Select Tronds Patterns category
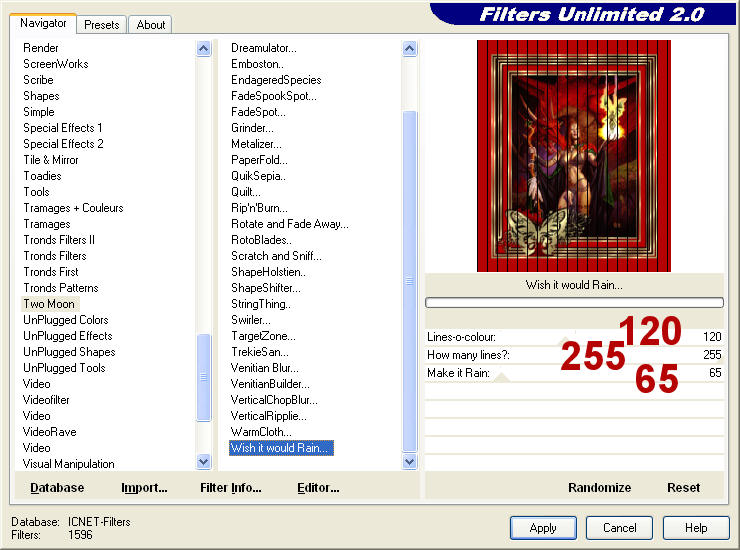This screenshot has width=740, height=550. pos(61,288)
